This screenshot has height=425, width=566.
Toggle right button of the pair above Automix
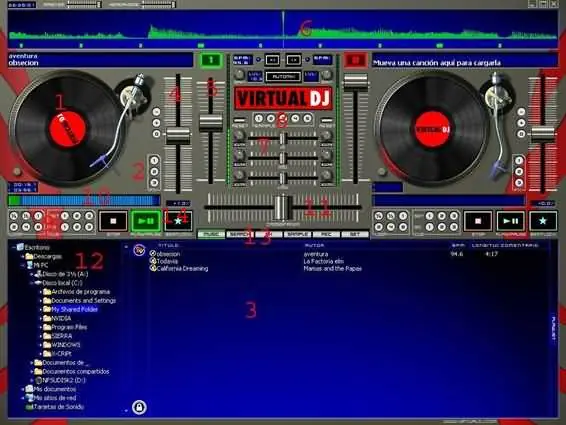click(293, 60)
